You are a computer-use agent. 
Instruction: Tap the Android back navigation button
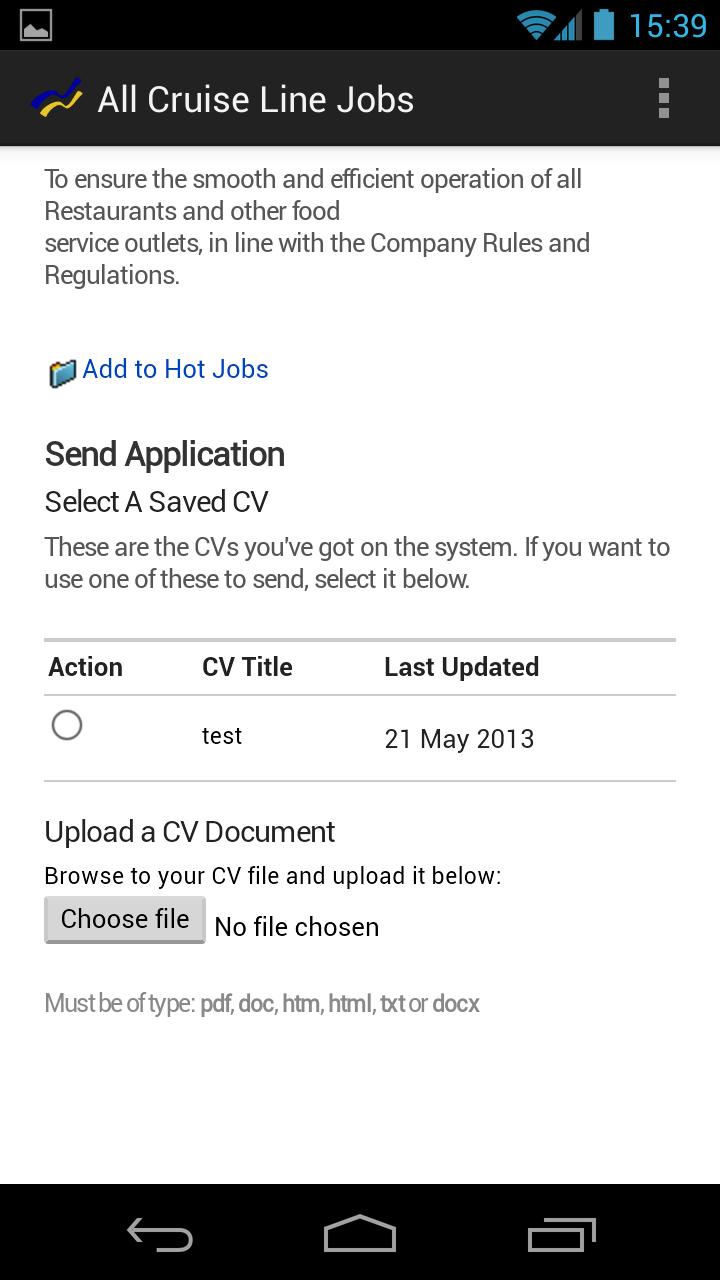click(x=160, y=1234)
